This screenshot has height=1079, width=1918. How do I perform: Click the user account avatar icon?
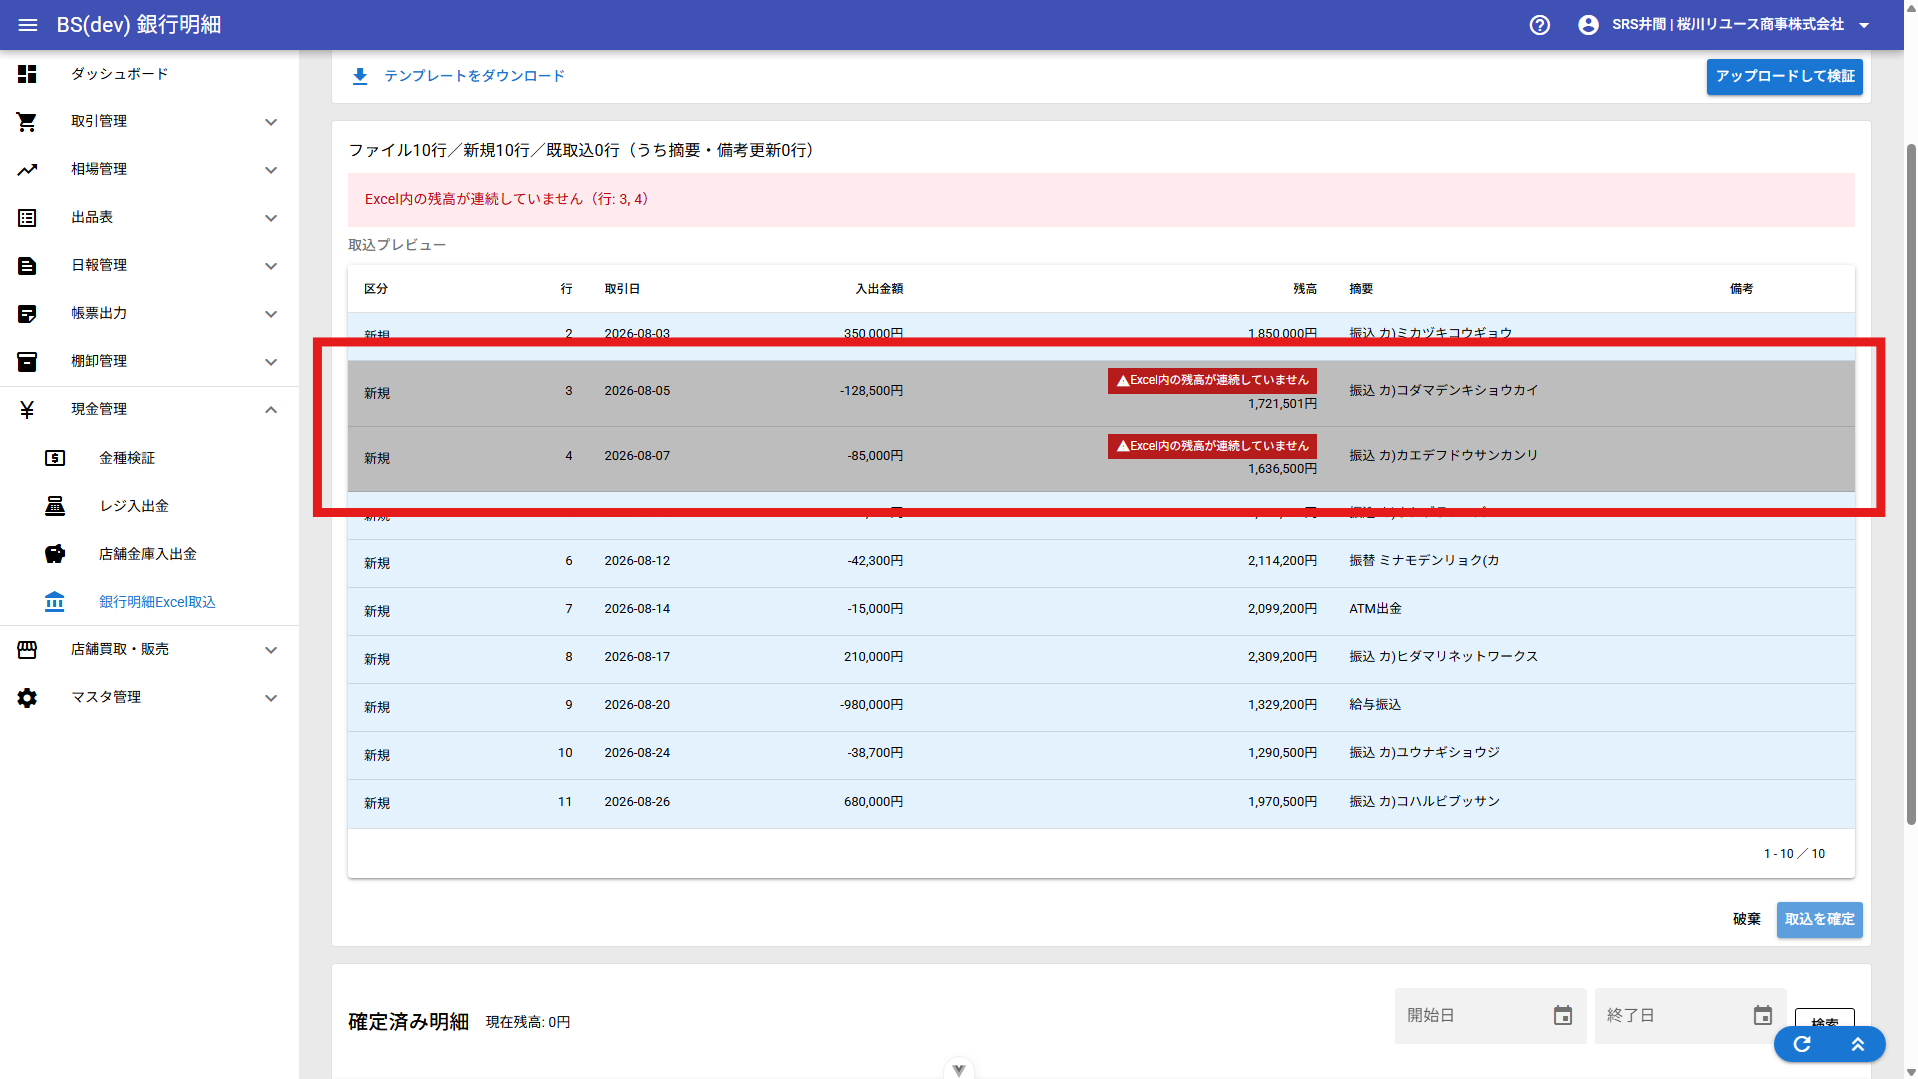(1588, 25)
